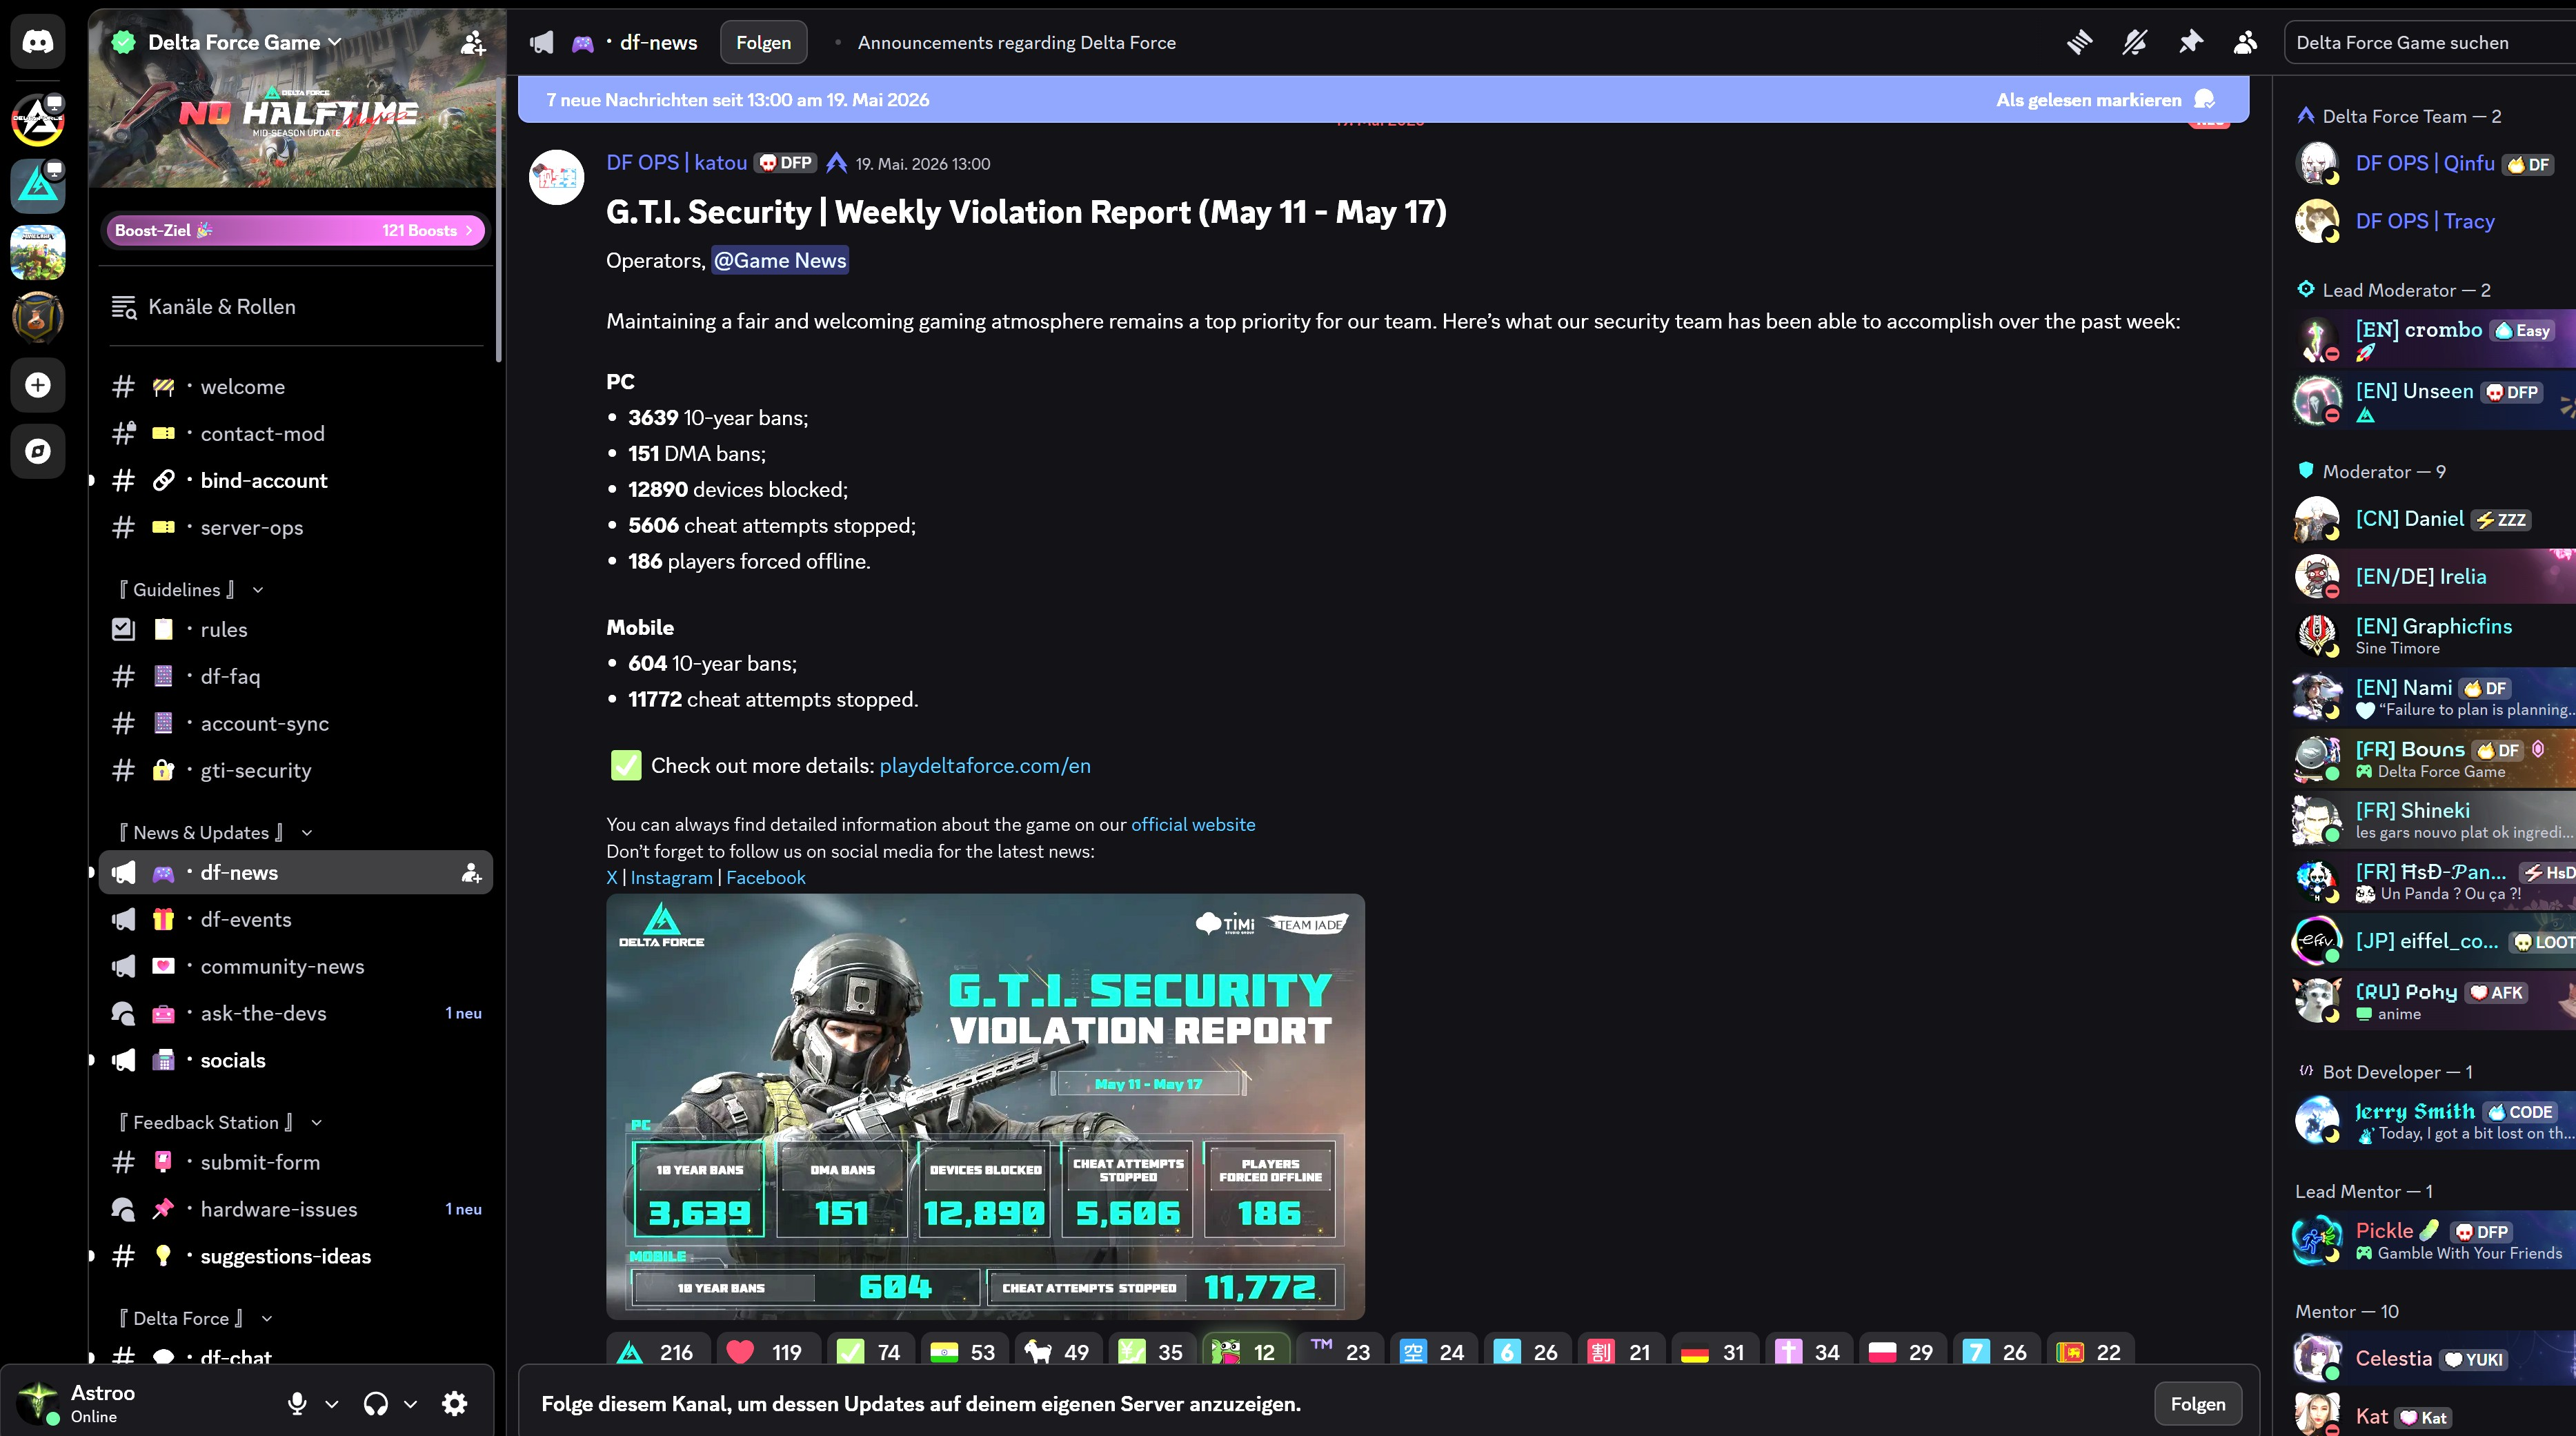Open the playdeltaforce.com/en link
2576x1436 pixels.
[985, 766]
